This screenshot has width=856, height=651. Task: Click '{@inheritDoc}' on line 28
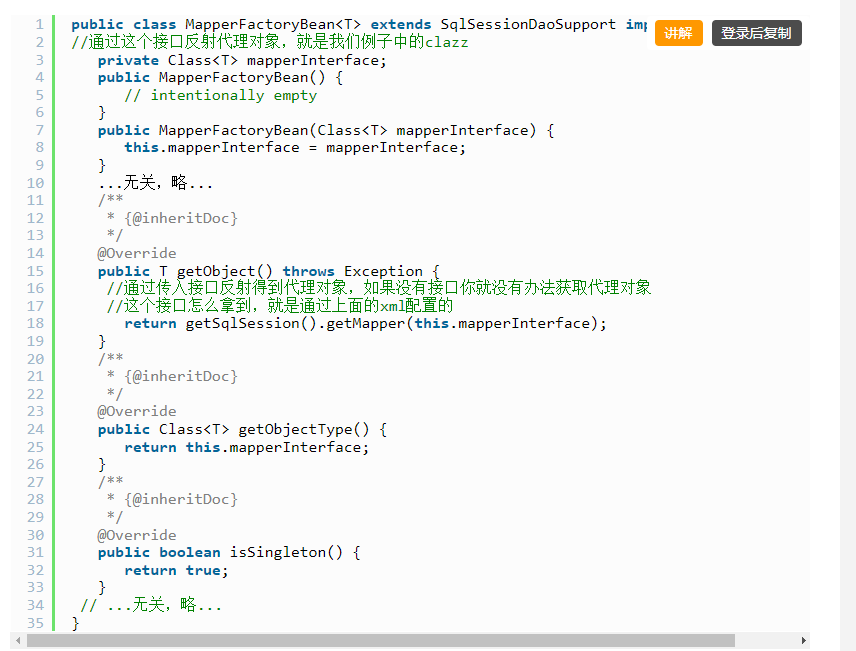pyautogui.click(x=181, y=499)
